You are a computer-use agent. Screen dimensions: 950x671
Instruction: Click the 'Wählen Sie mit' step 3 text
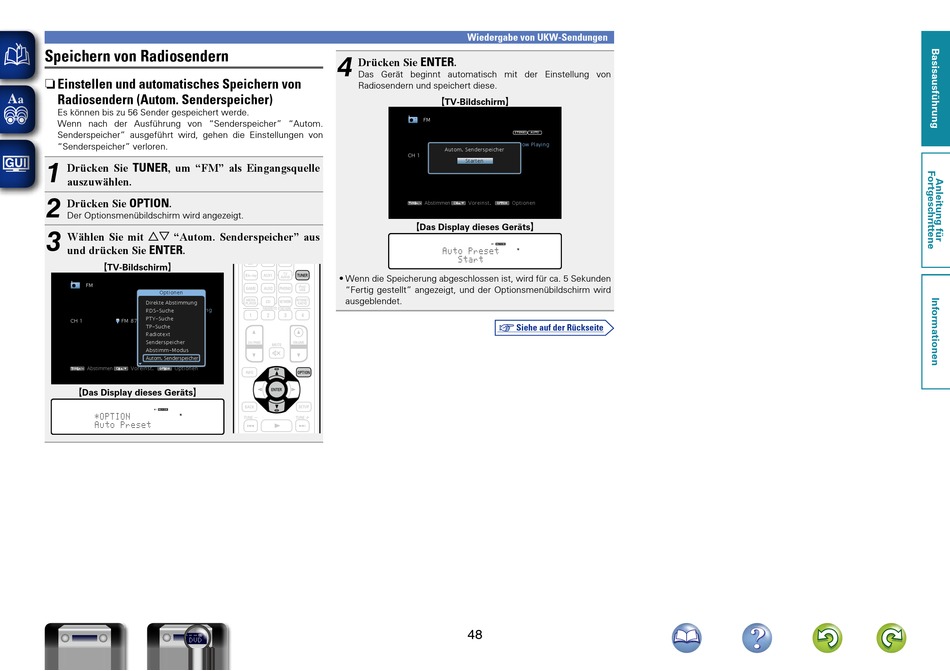point(193,243)
